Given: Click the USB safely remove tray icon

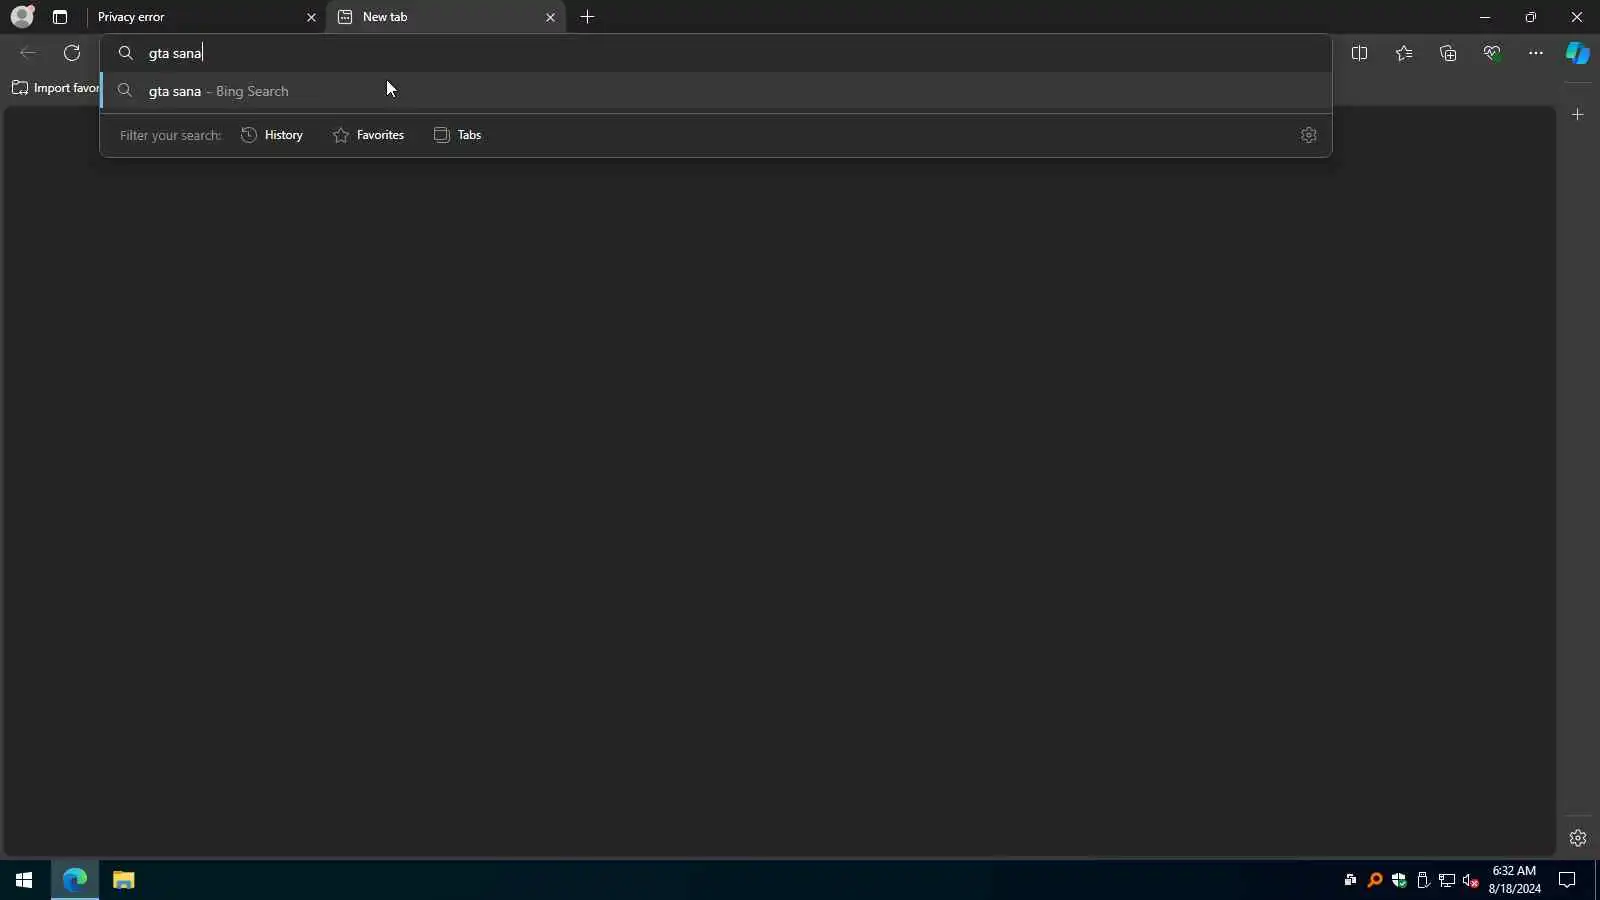Looking at the screenshot, I should [1423, 880].
